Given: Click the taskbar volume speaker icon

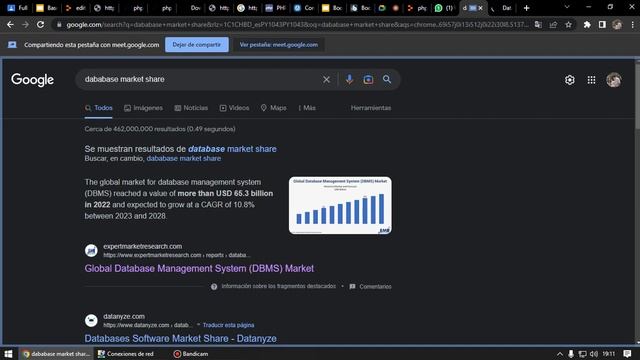Looking at the screenshot, I should 594,354.
